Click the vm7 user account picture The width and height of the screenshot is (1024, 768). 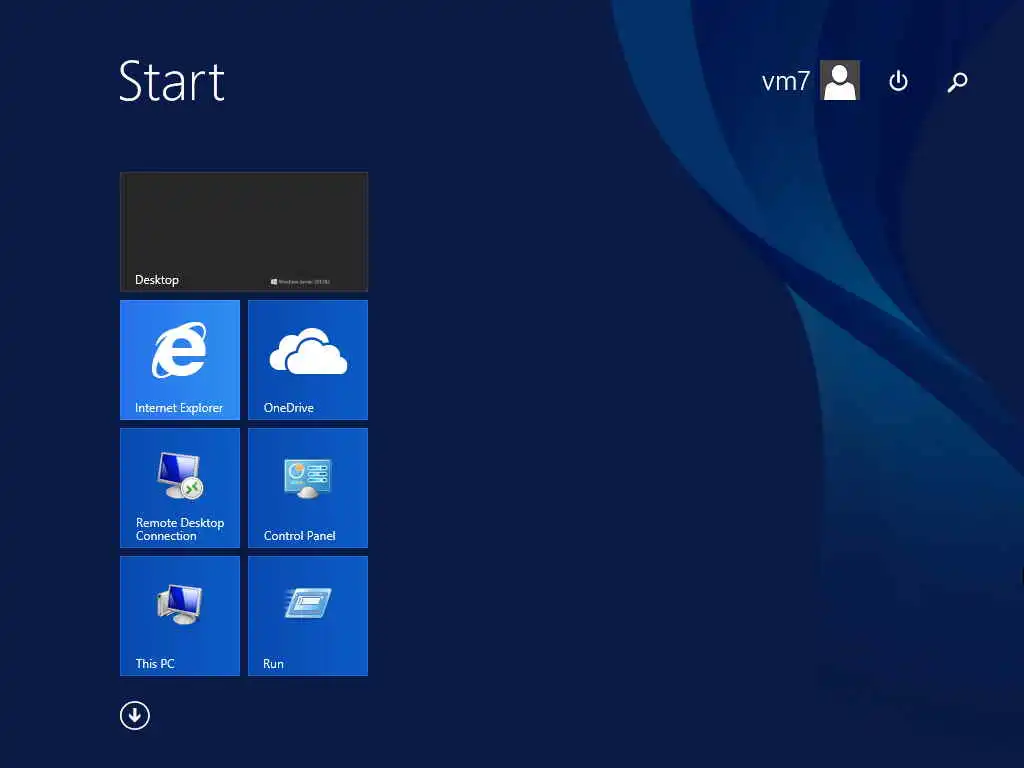click(840, 80)
